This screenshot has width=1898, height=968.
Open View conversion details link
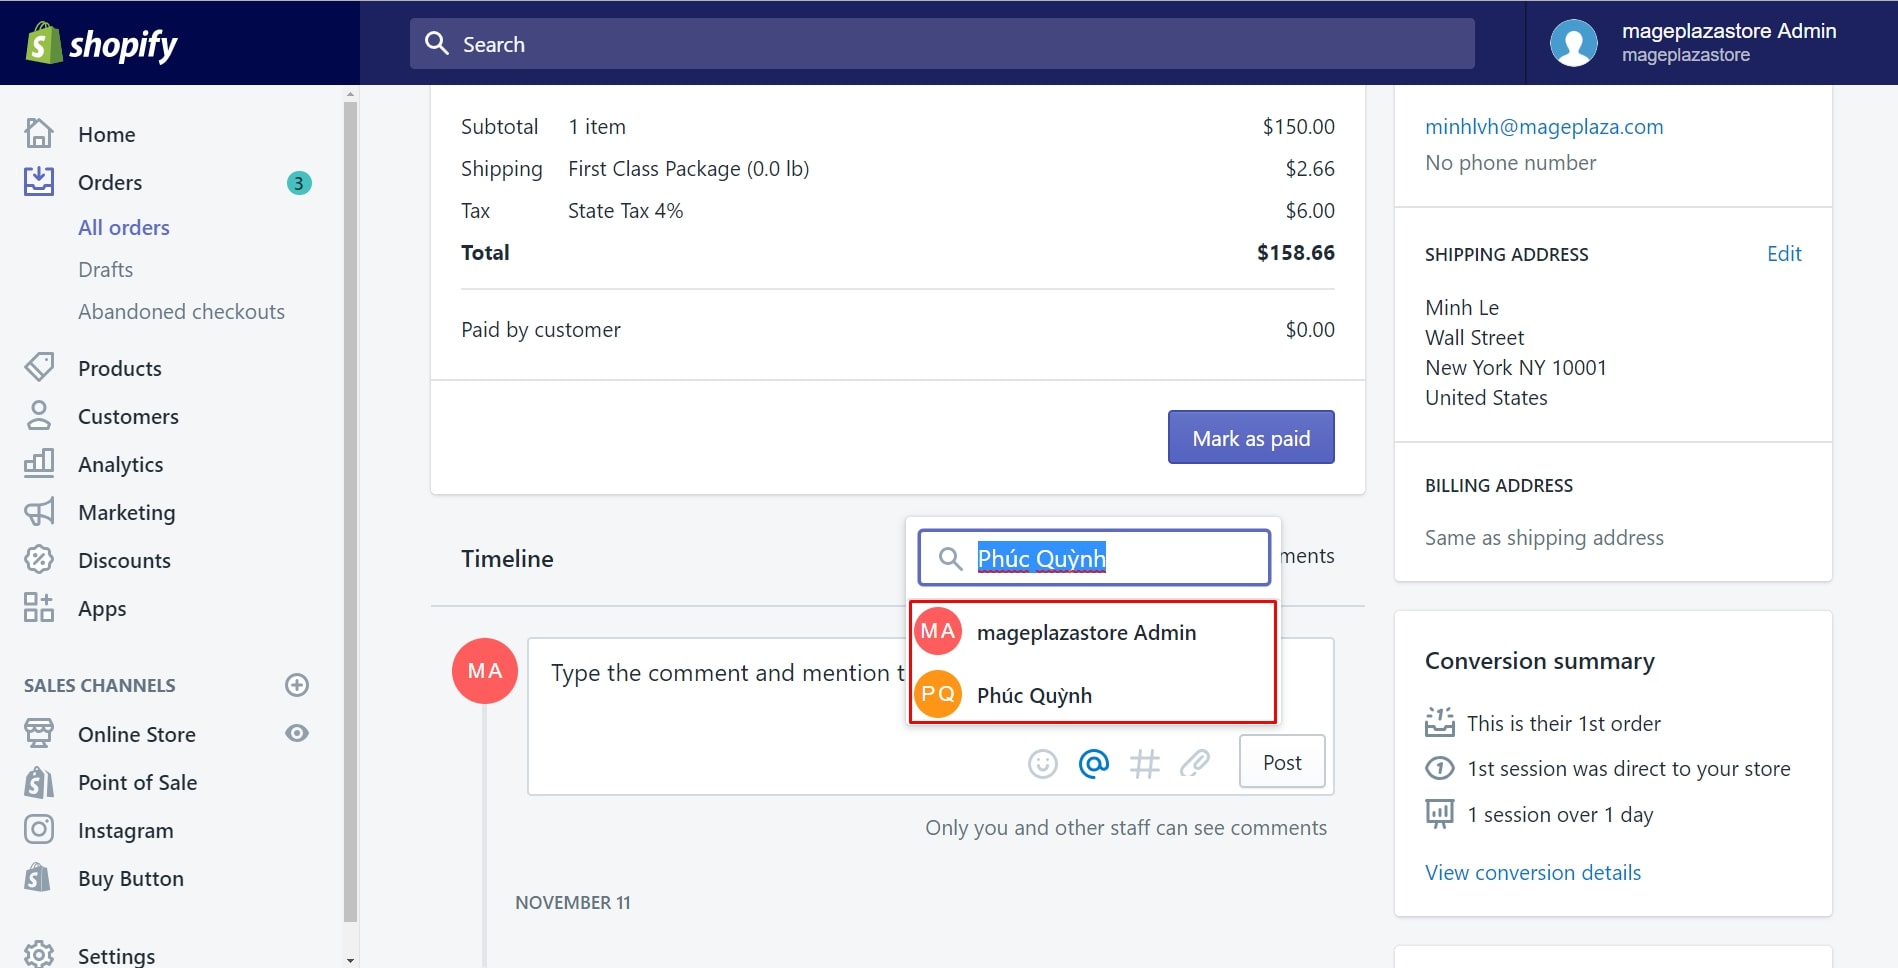click(x=1532, y=872)
